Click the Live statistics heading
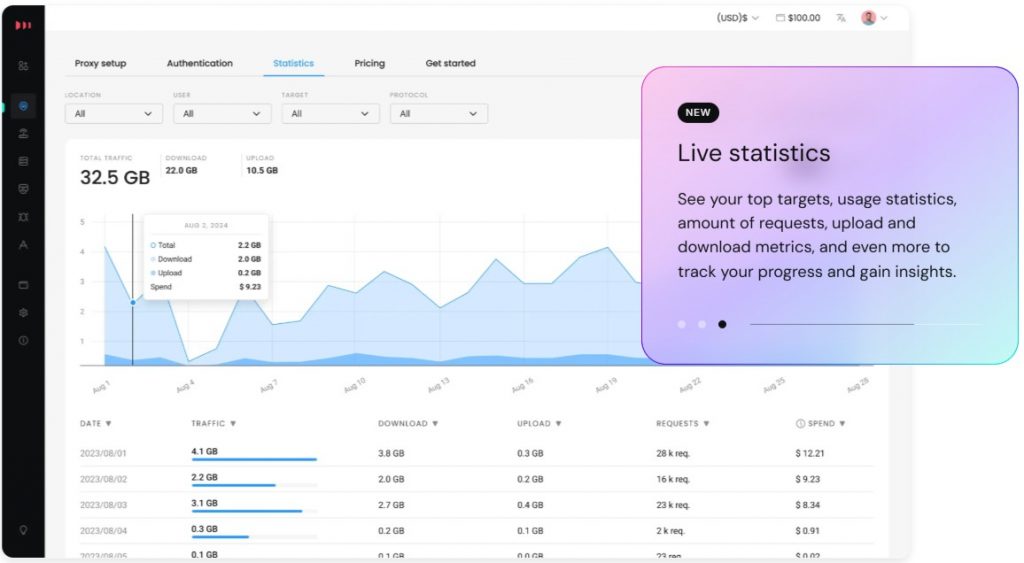Viewport: 1024px width, 563px height. tap(754, 153)
